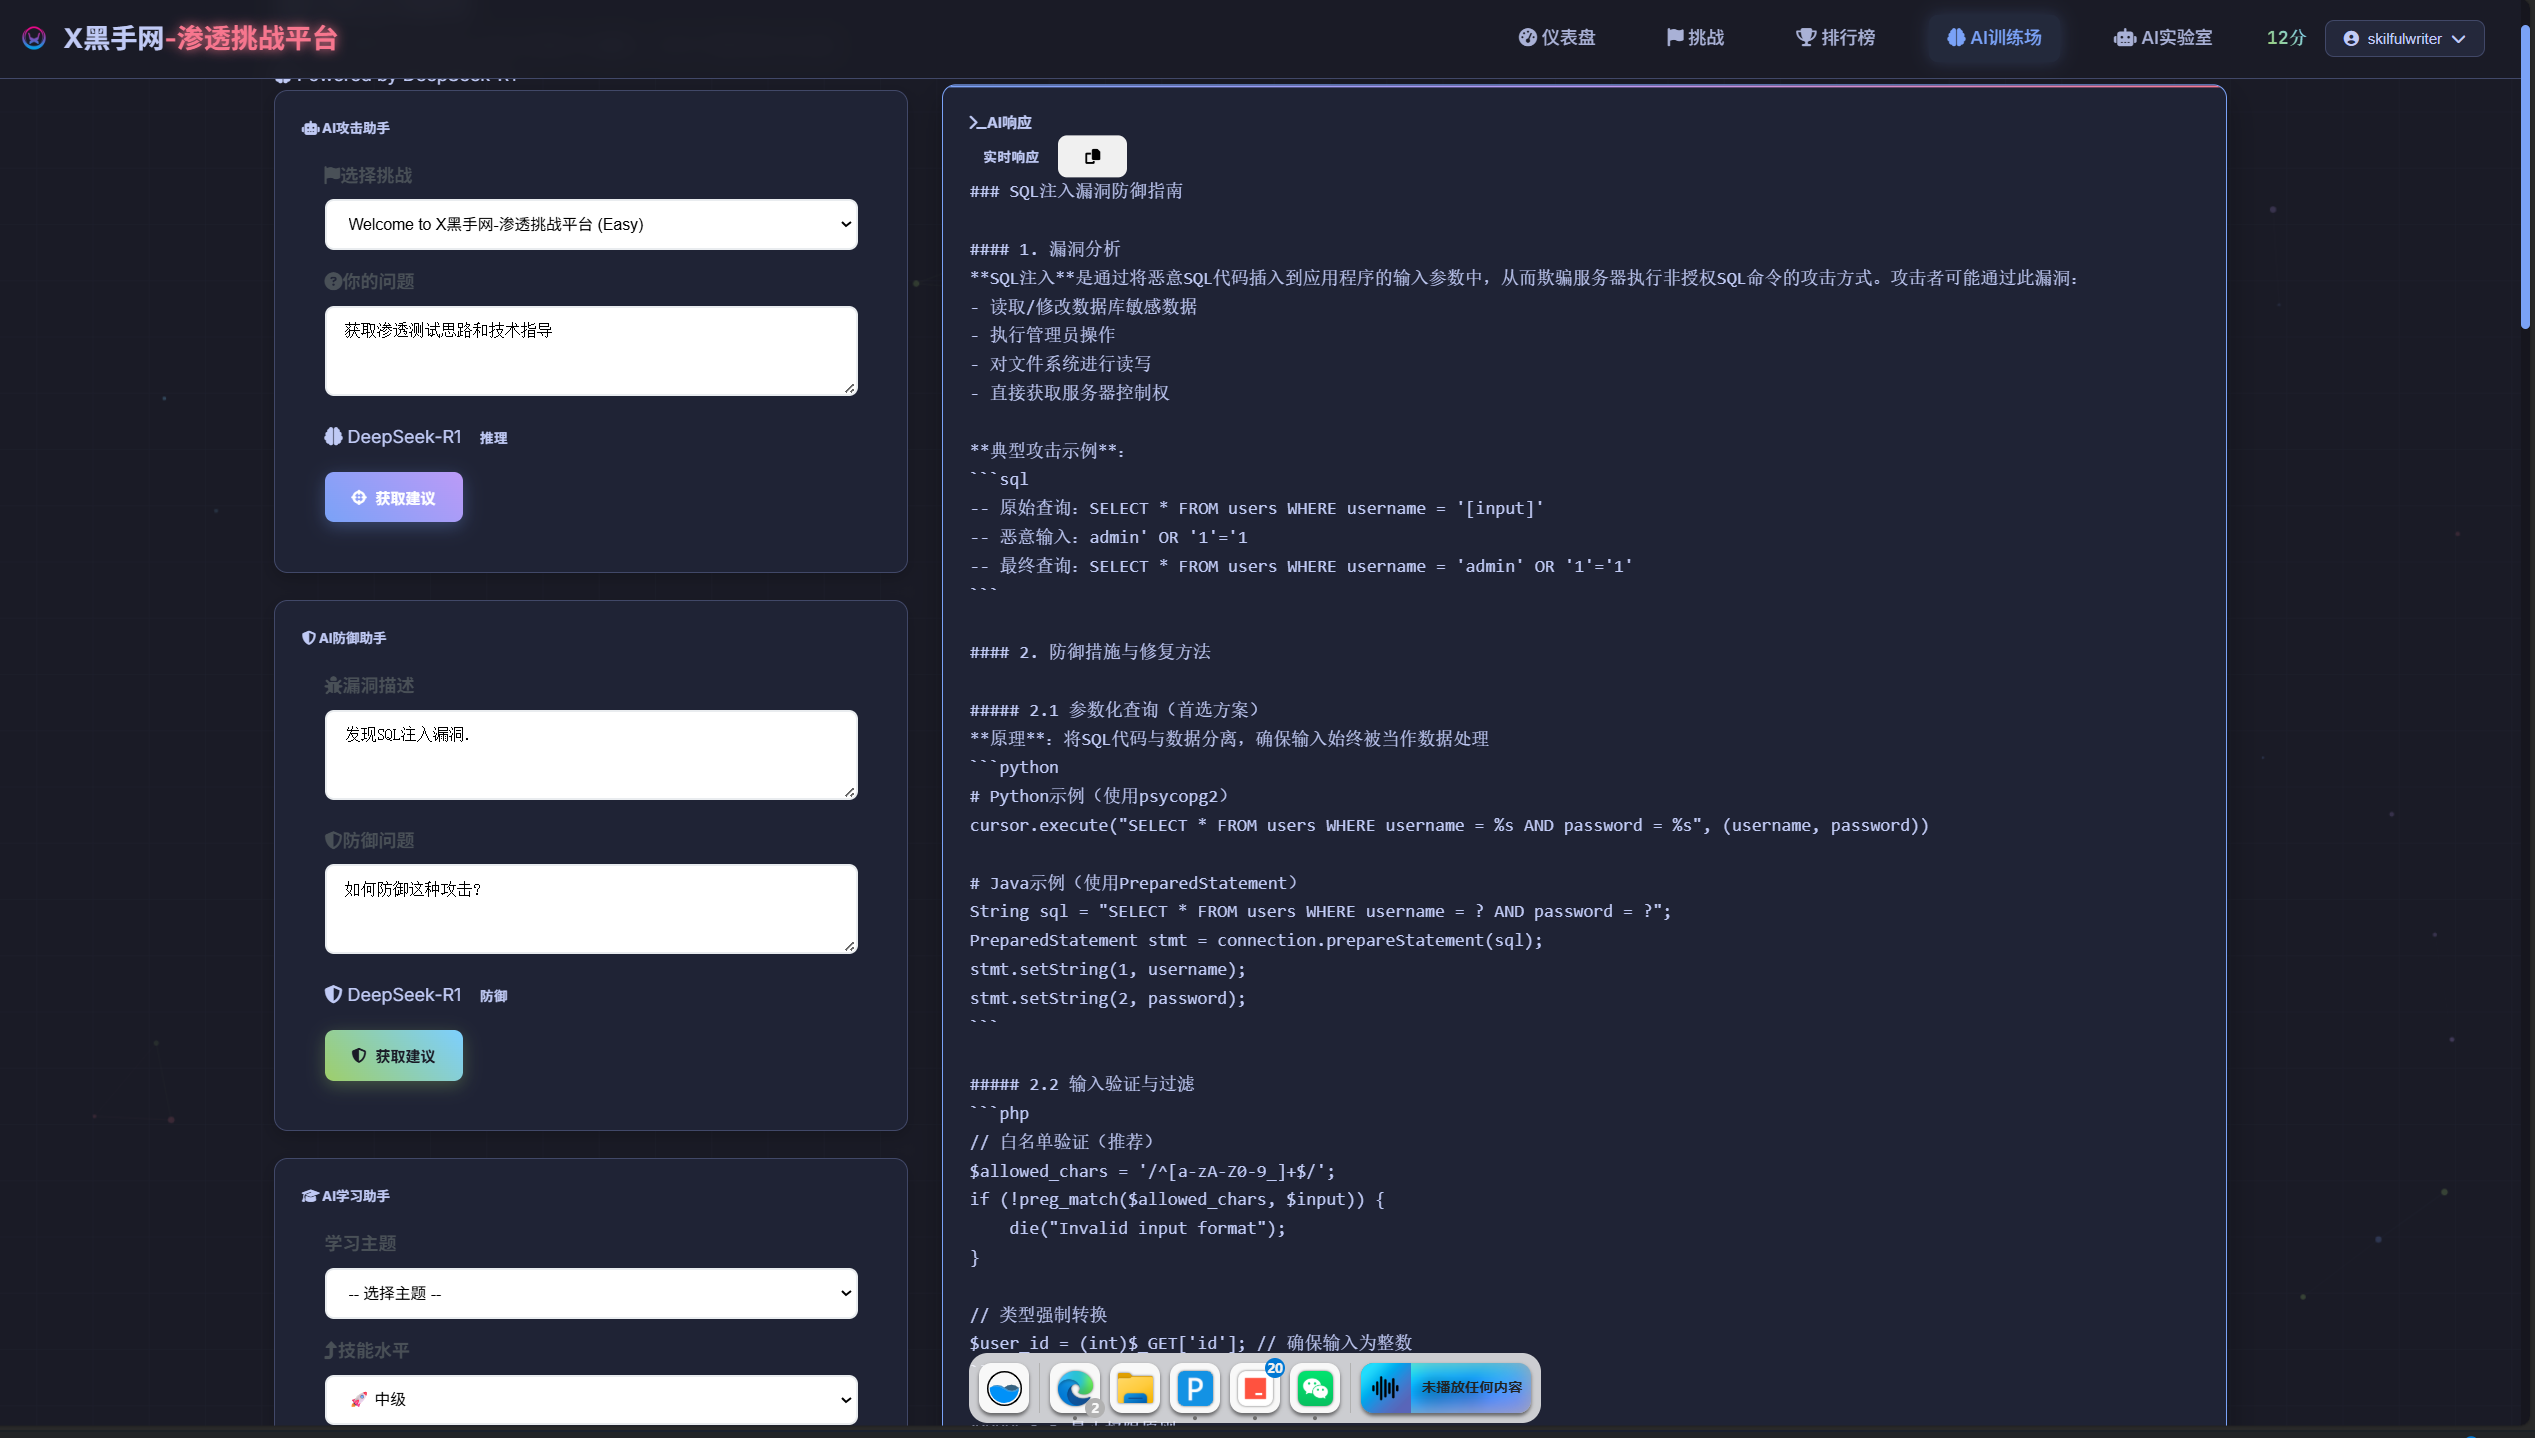Screen dimensions: 2535x1438
Task: Open WeChat from the dock
Action: [1314, 1387]
